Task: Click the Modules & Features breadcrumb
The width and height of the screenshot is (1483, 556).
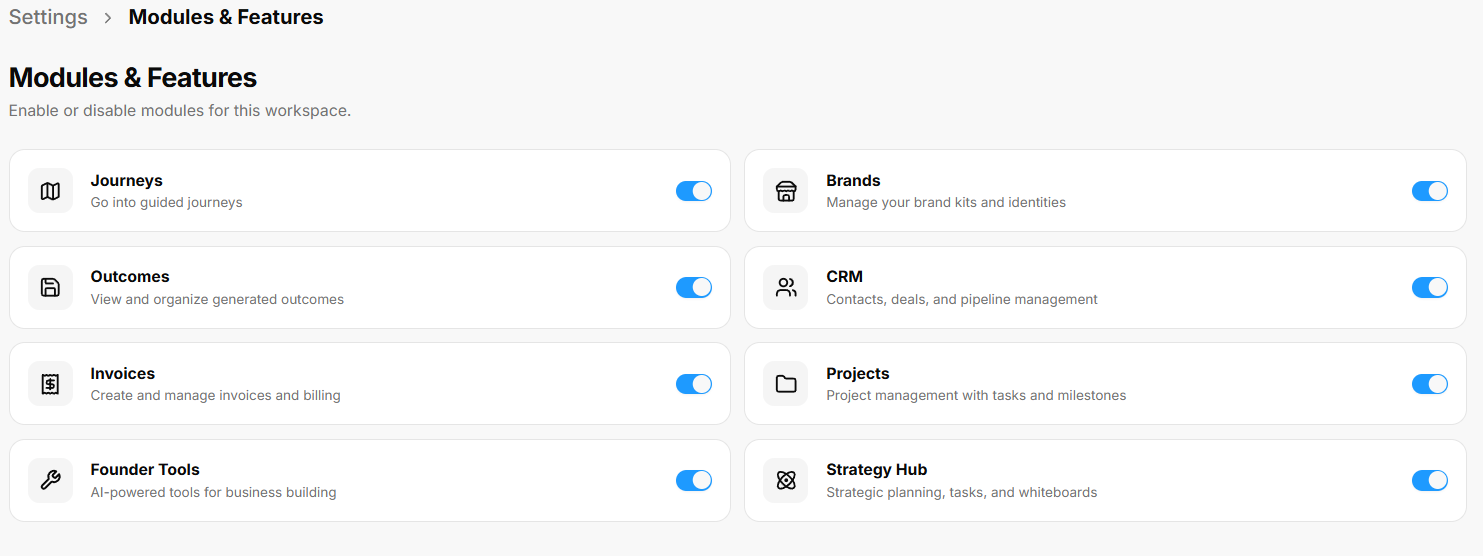Action: click(x=226, y=17)
